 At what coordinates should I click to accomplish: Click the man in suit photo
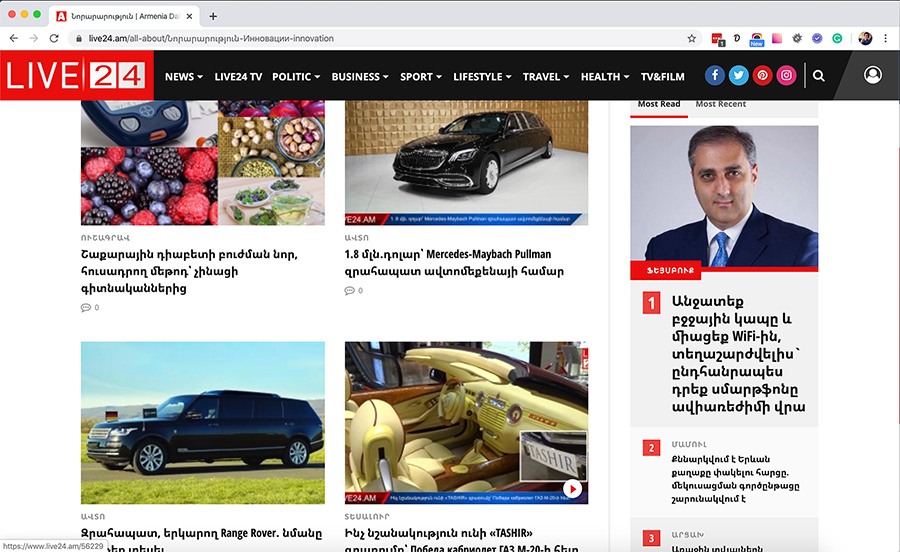click(724, 196)
